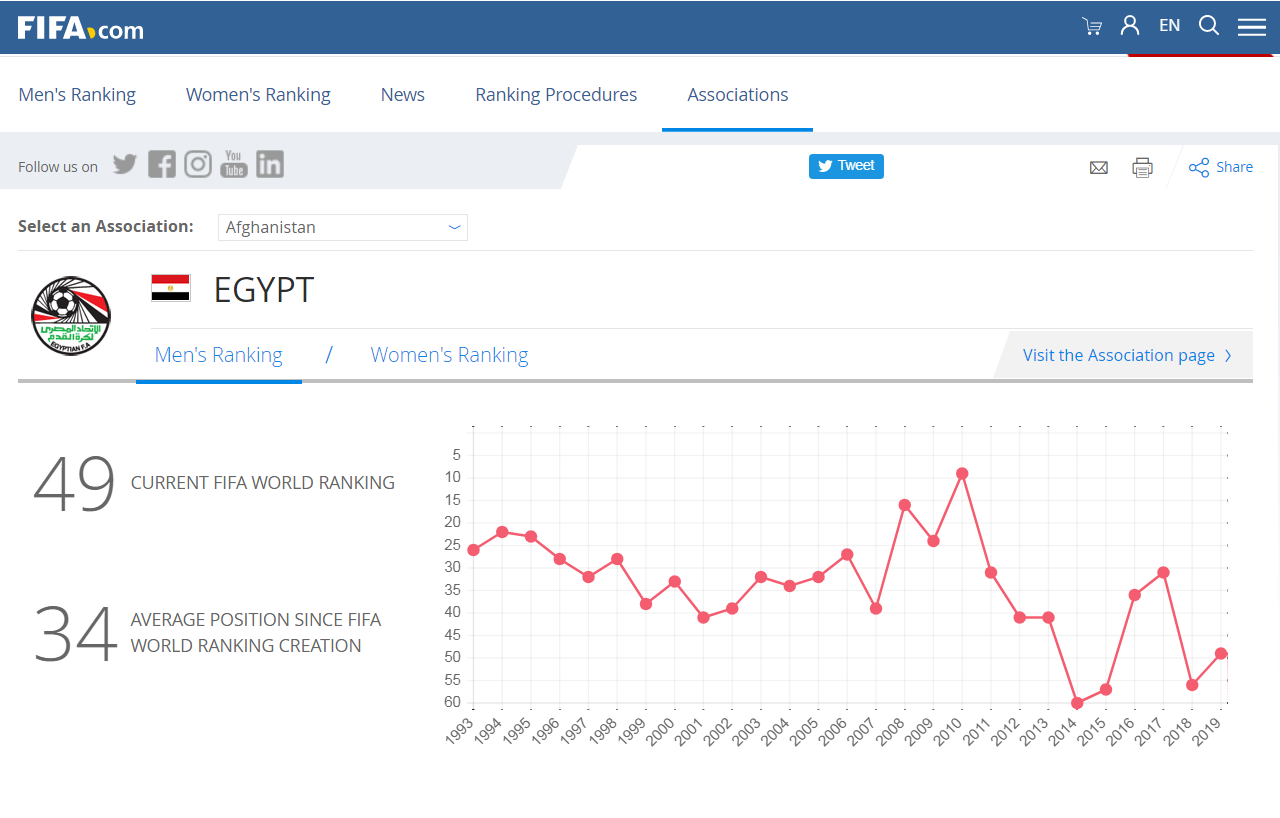Open Ranking Procedures page

(x=556, y=94)
